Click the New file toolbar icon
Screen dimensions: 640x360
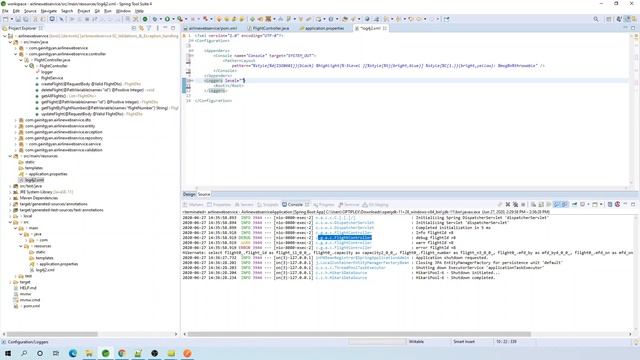5,19
